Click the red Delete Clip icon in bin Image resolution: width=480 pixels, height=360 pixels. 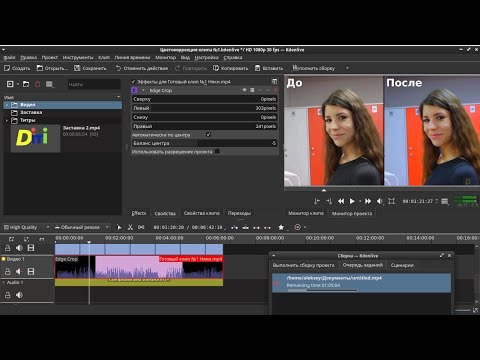coord(38,84)
